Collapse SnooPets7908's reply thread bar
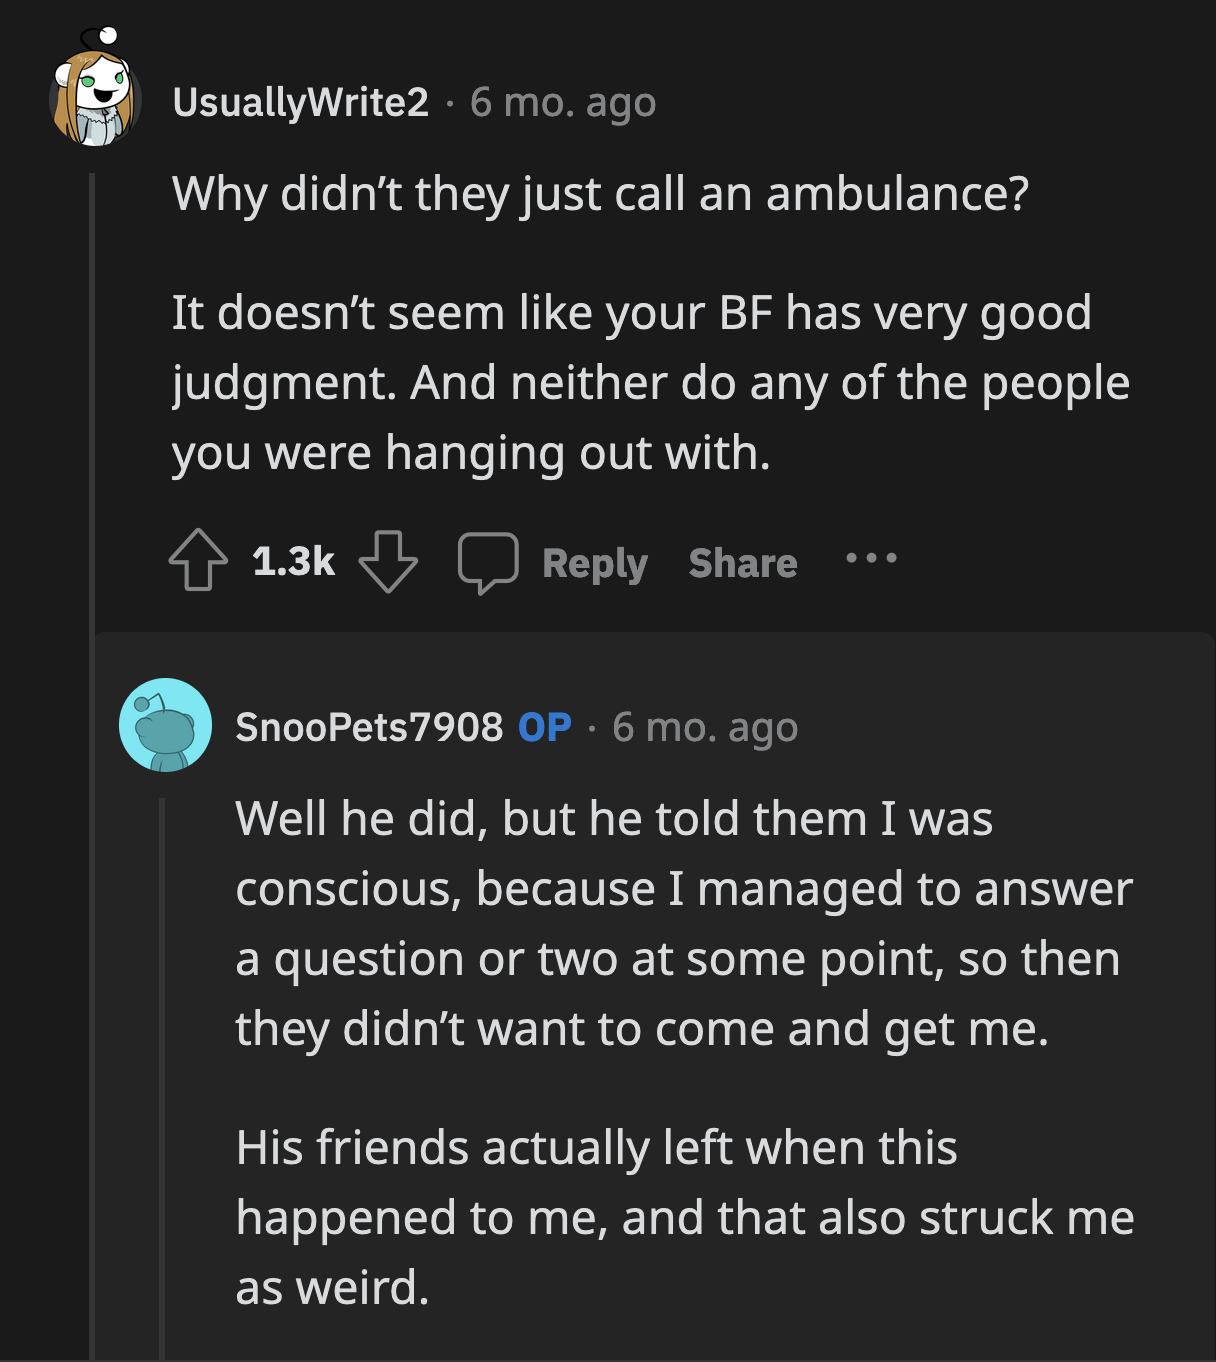 163,1050
